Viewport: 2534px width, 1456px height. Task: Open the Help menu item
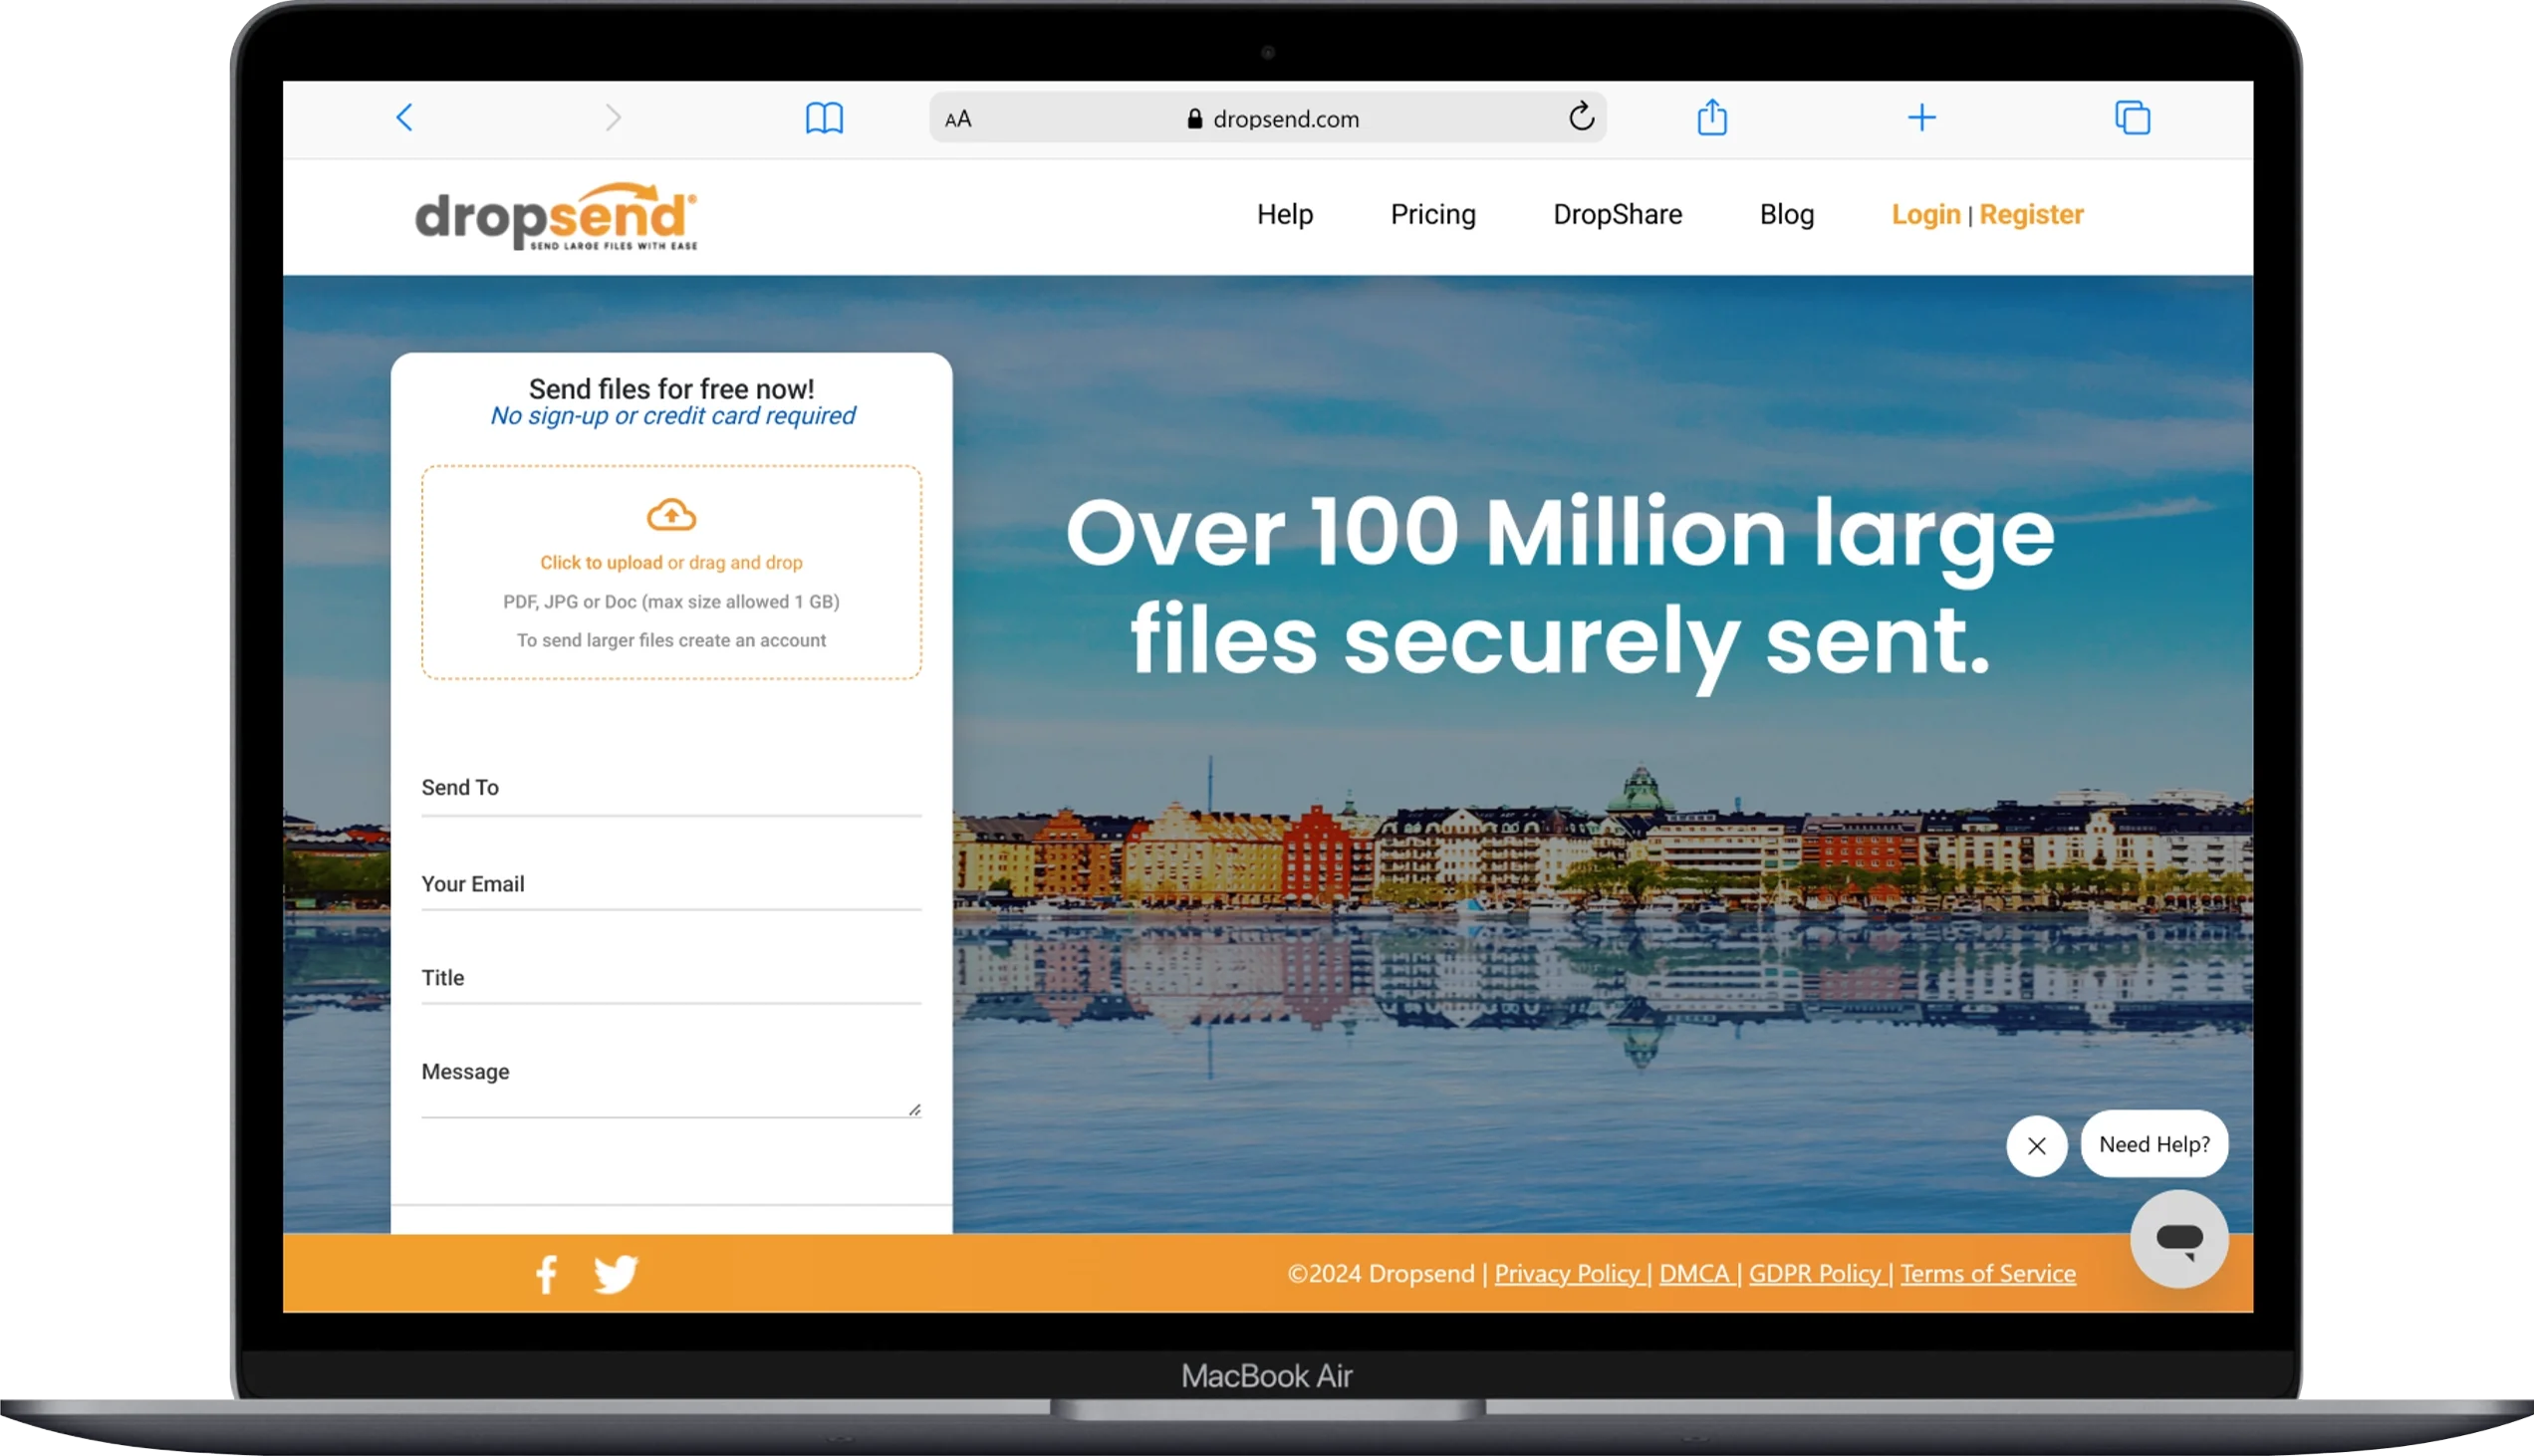1285,215
